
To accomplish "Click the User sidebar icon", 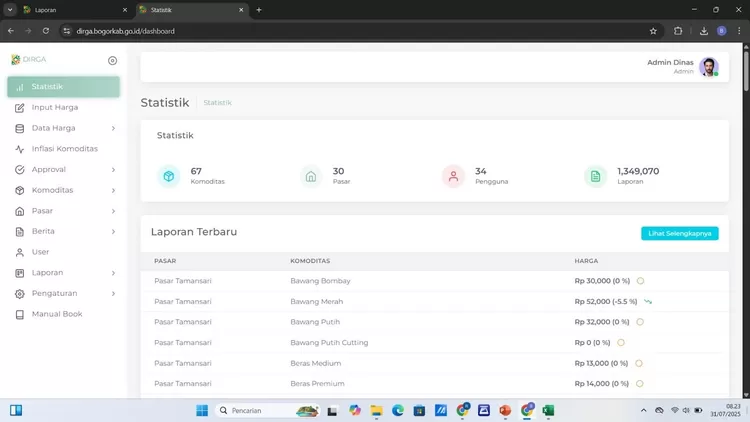I will point(20,252).
